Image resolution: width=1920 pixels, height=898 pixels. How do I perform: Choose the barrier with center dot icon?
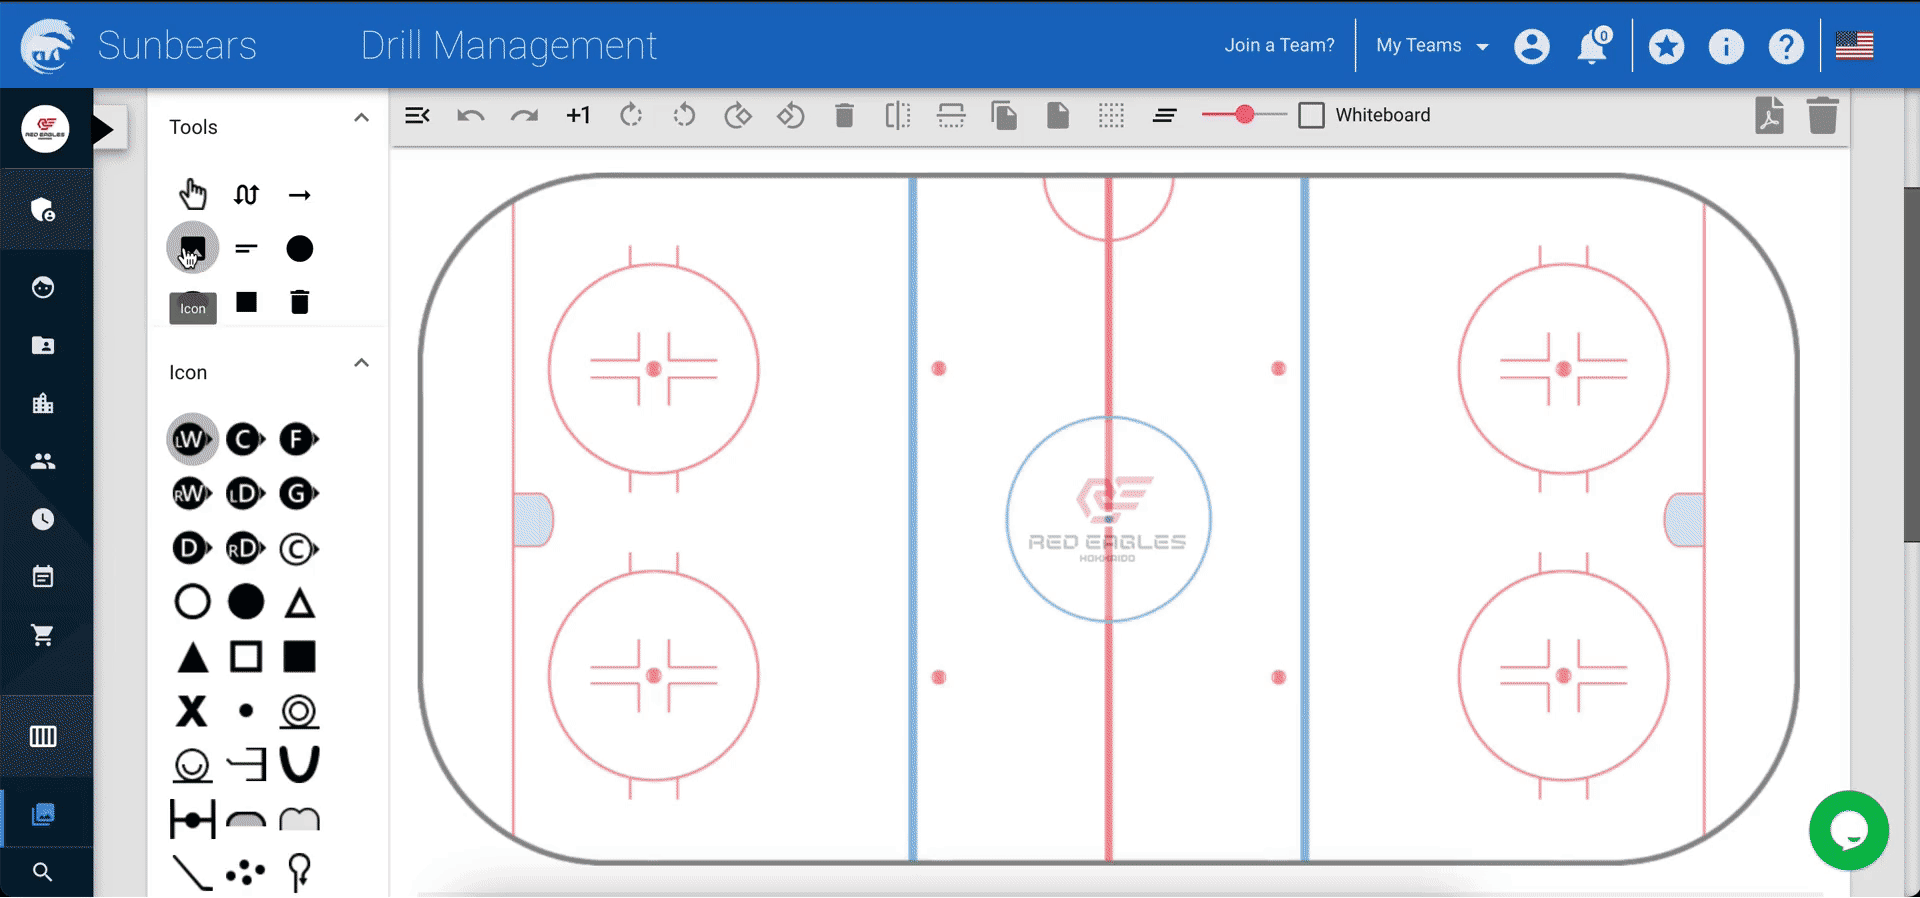point(192,820)
